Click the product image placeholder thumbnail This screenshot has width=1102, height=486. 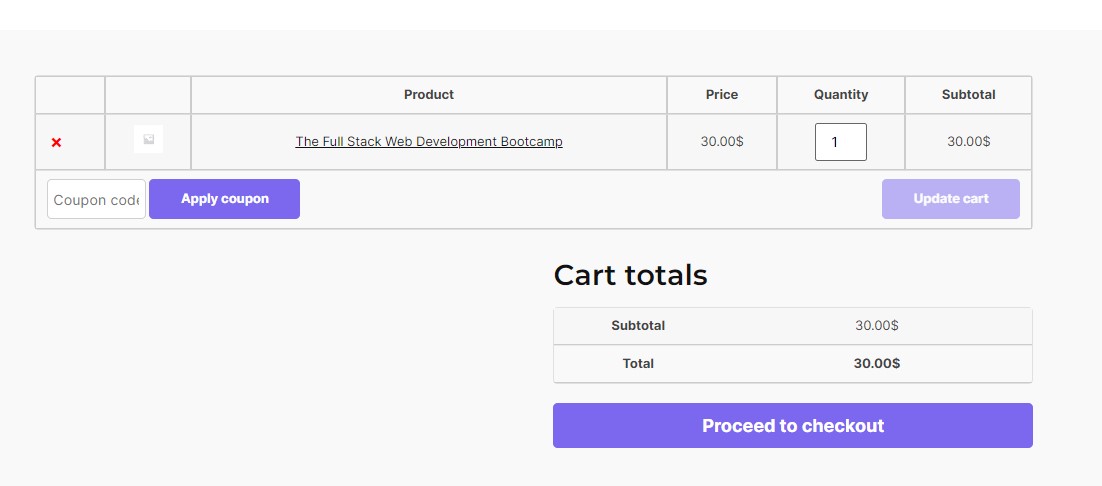click(x=148, y=140)
